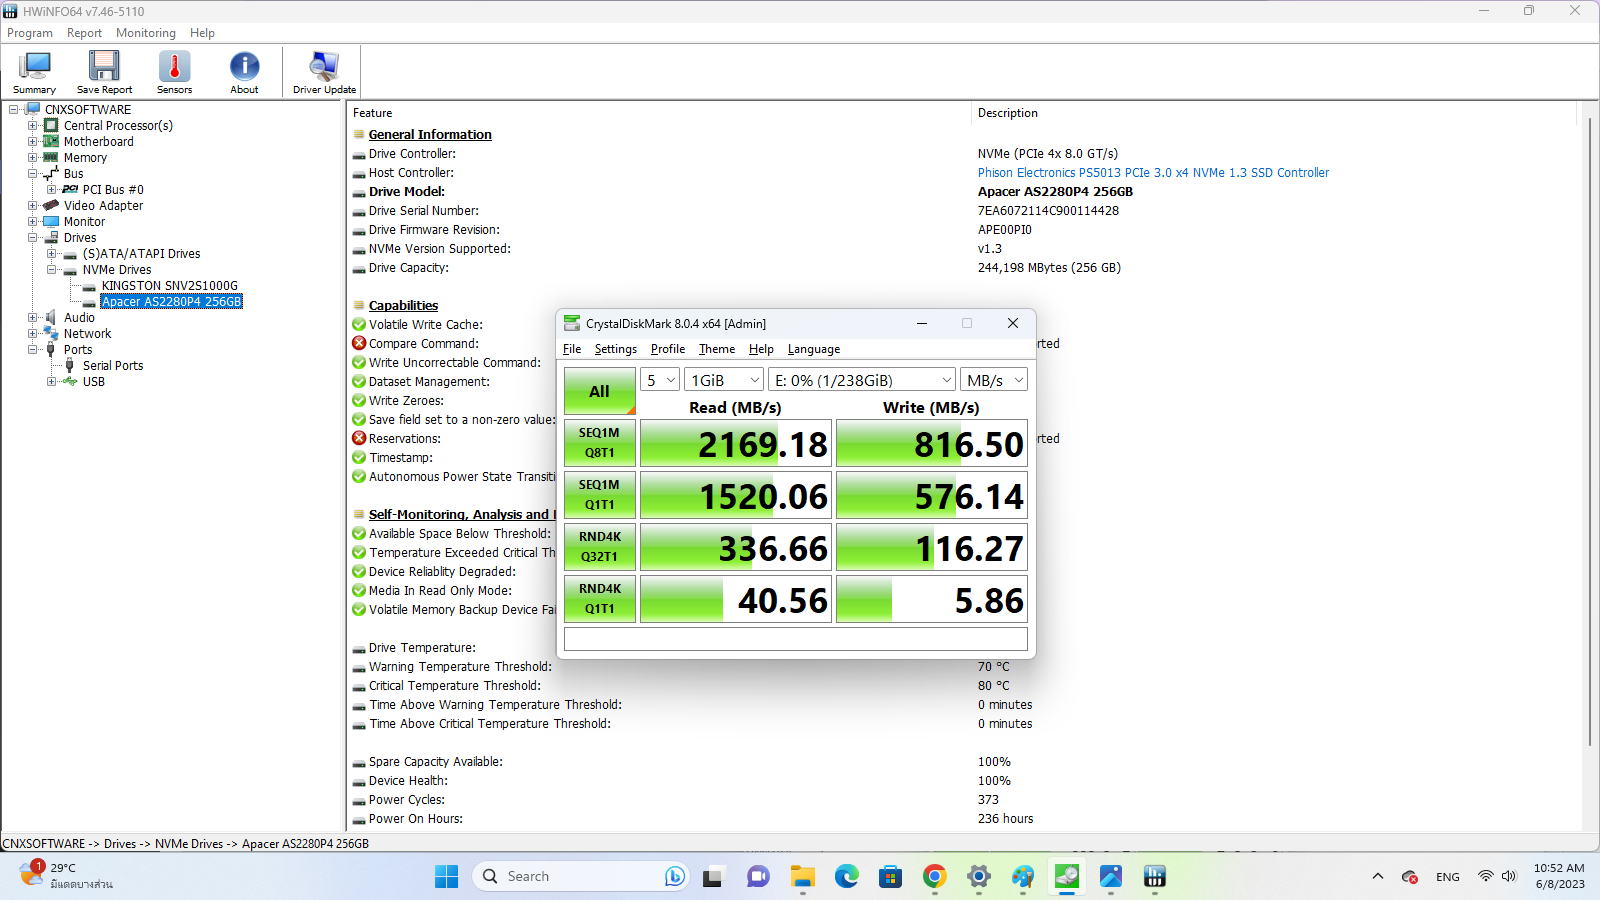The height and width of the screenshot is (900, 1600).
Task: Expand Motherboard tree node
Action: point(33,142)
